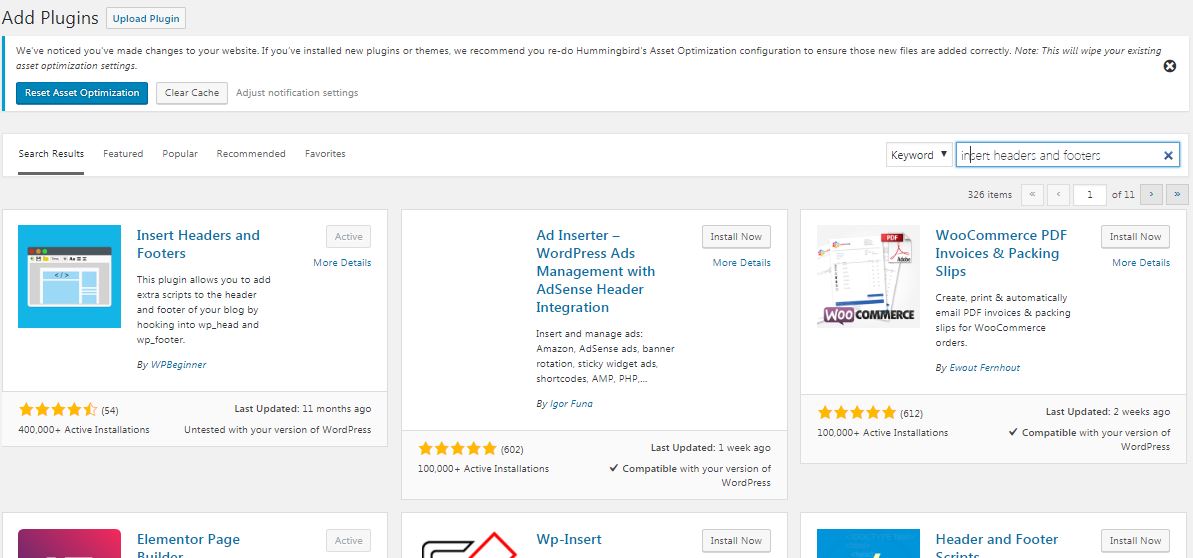Click the 326 items count text
Viewport: 1193px width, 558px height.
[x=990, y=195]
